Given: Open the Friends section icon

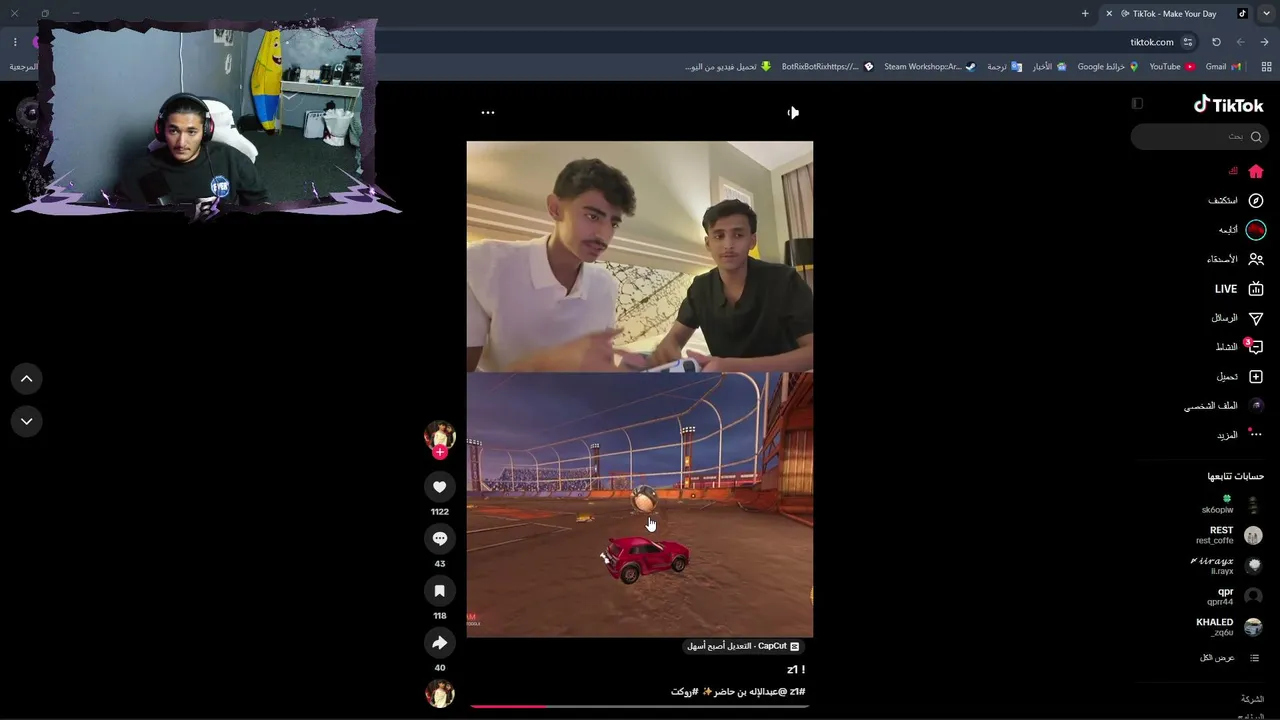Looking at the screenshot, I should click(1256, 259).
